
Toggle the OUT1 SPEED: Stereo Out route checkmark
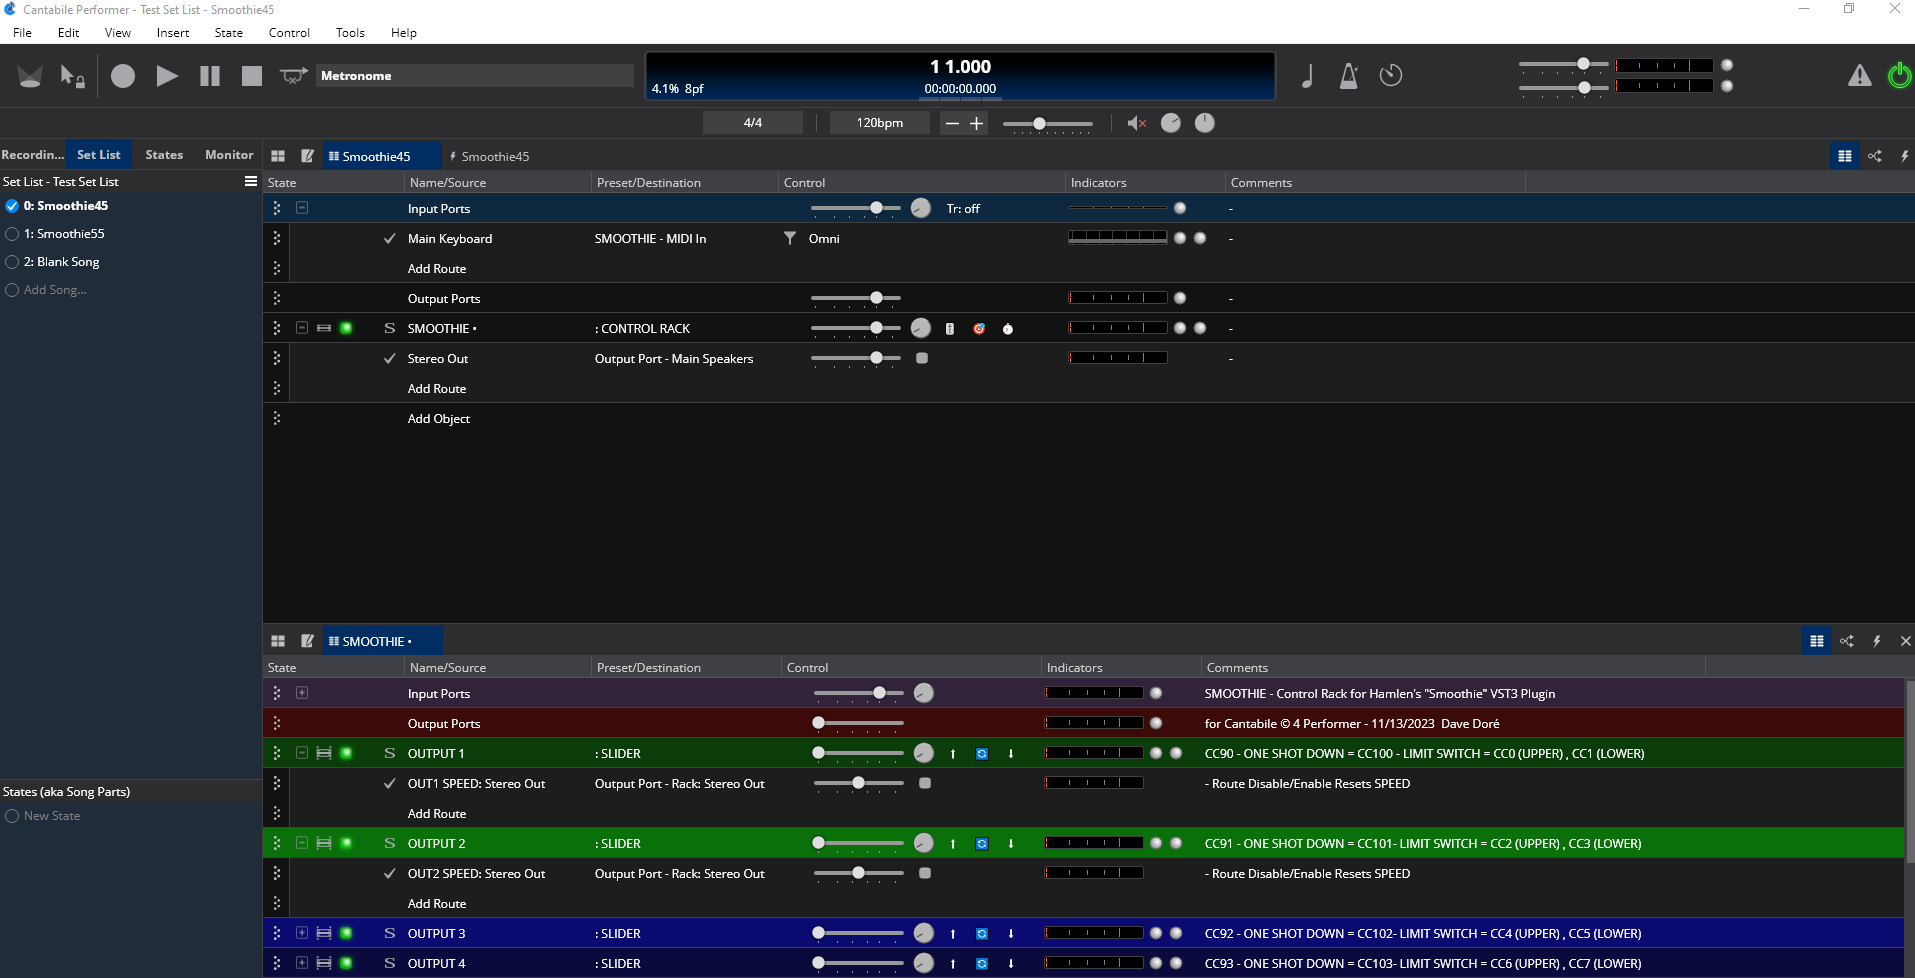(x=389, y=784)
